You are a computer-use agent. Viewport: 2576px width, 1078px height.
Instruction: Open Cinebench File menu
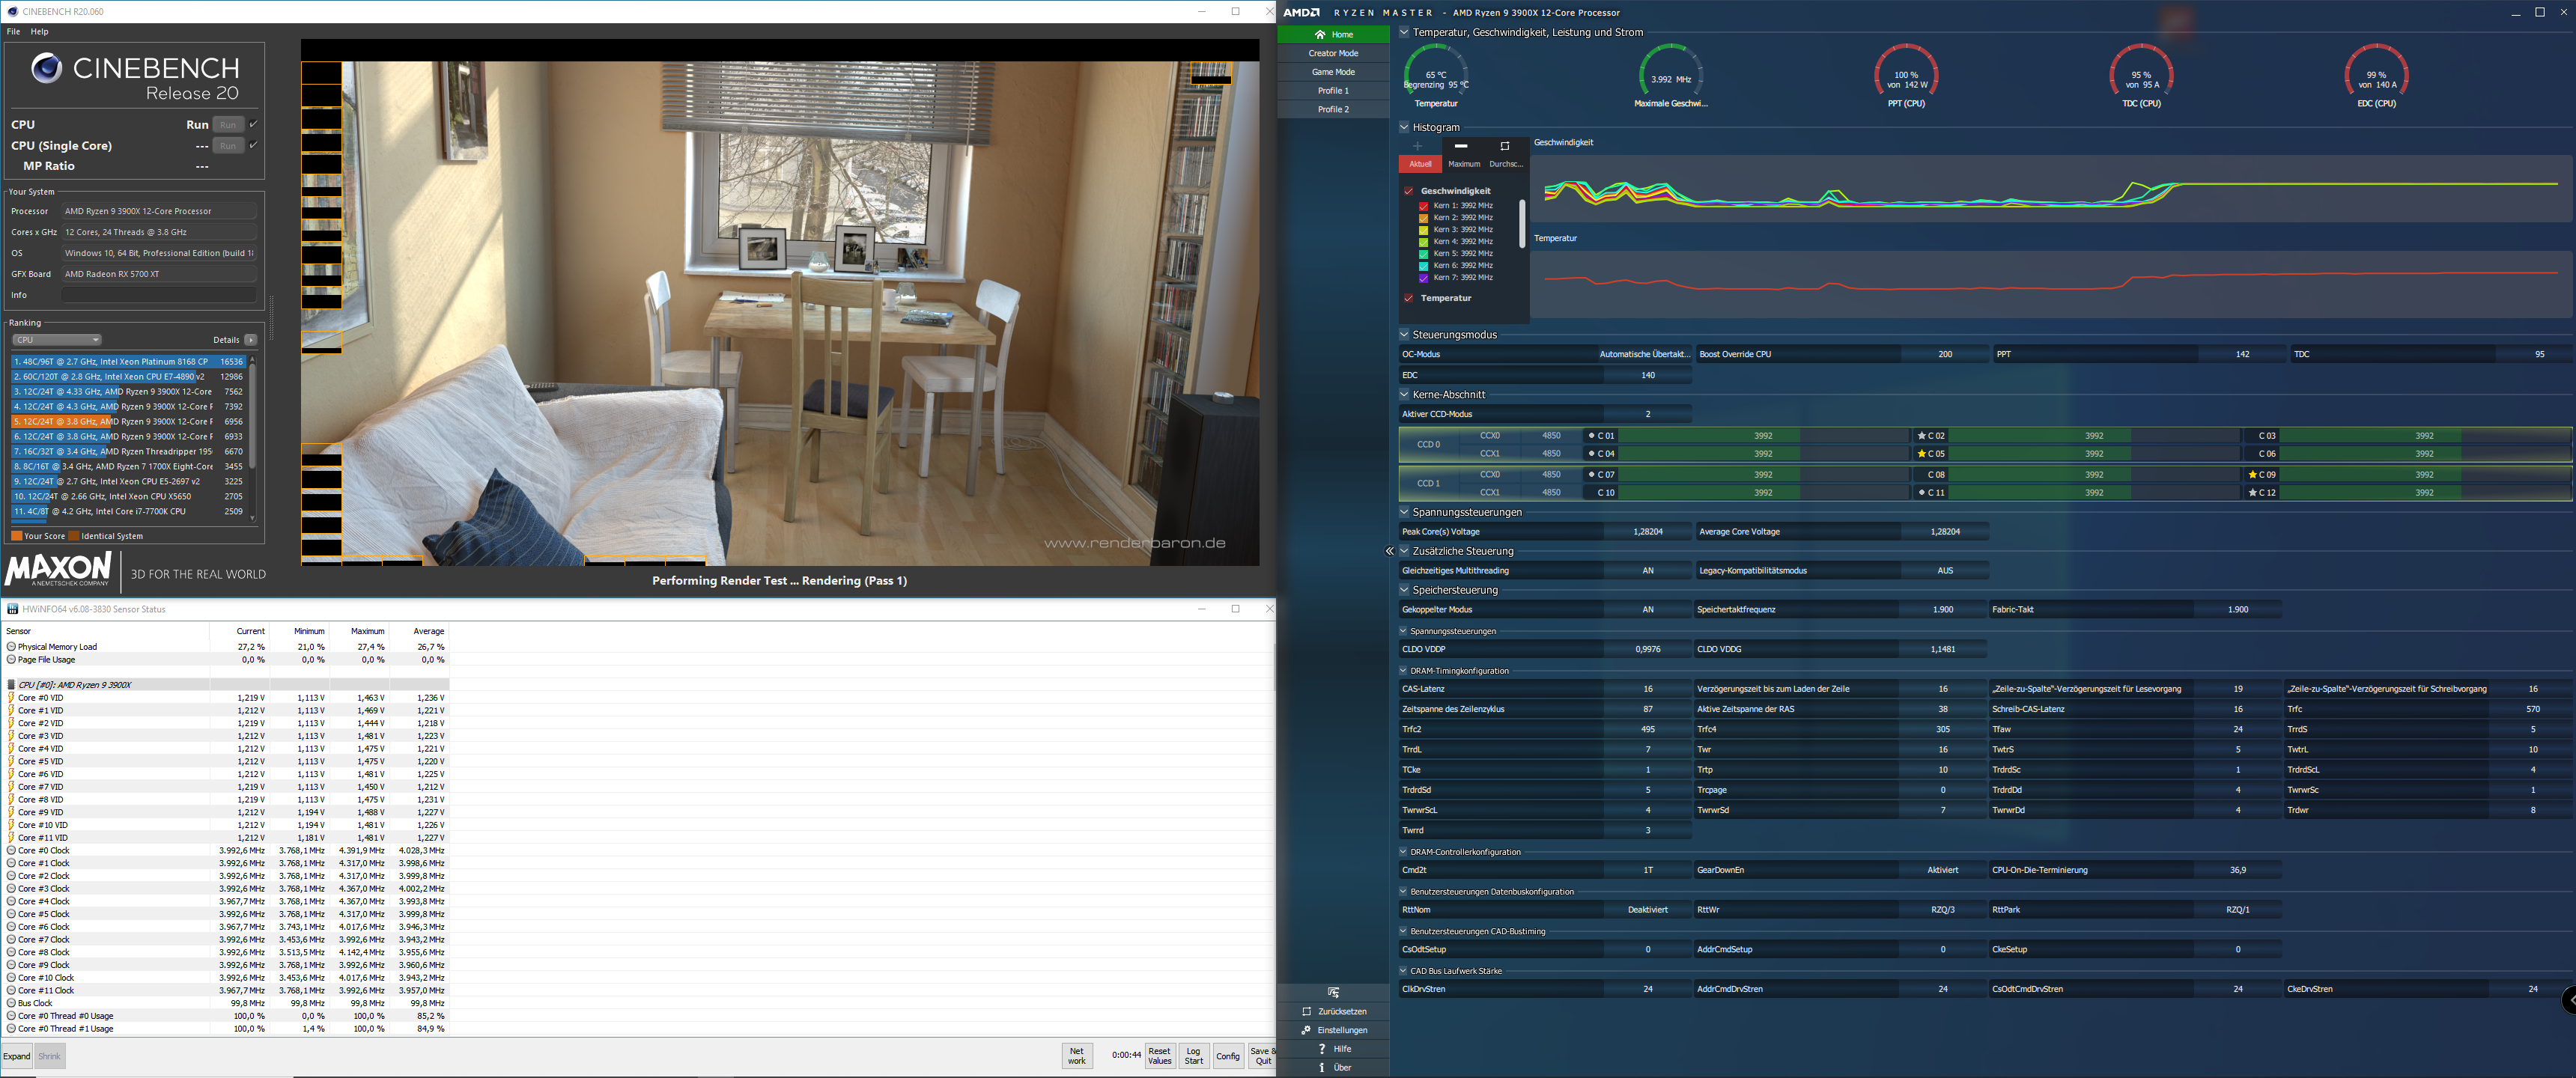coord(13,32)
